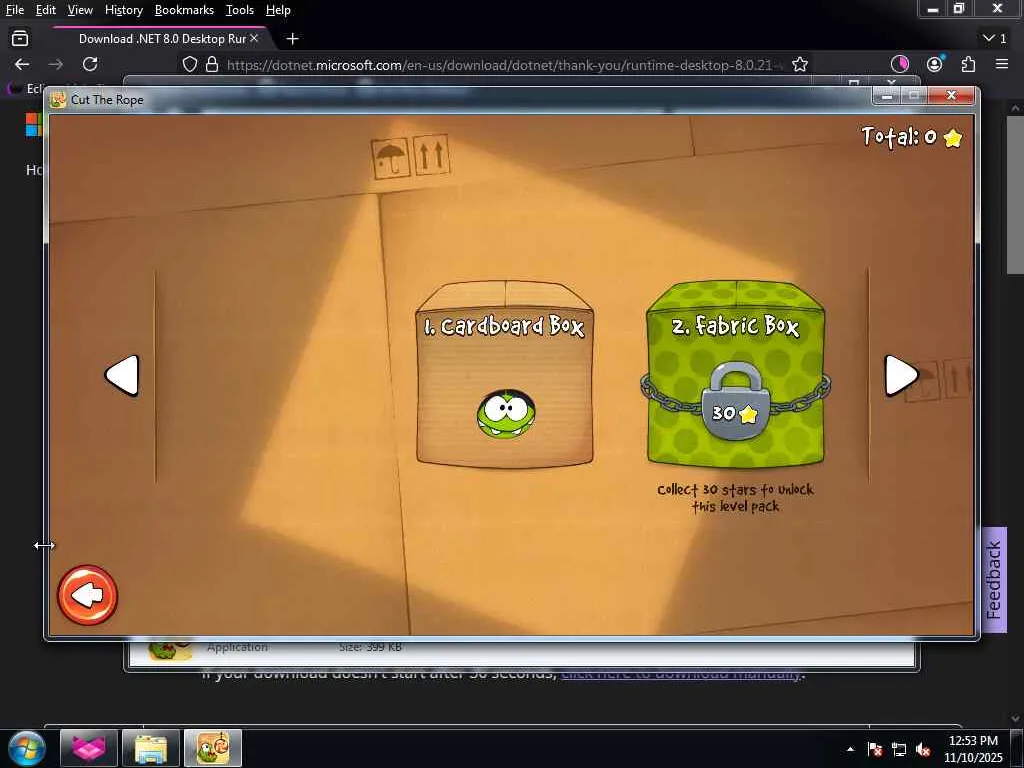Open Firefox View tab overview icon
1024x768 pixels.
tap(20, 39)
